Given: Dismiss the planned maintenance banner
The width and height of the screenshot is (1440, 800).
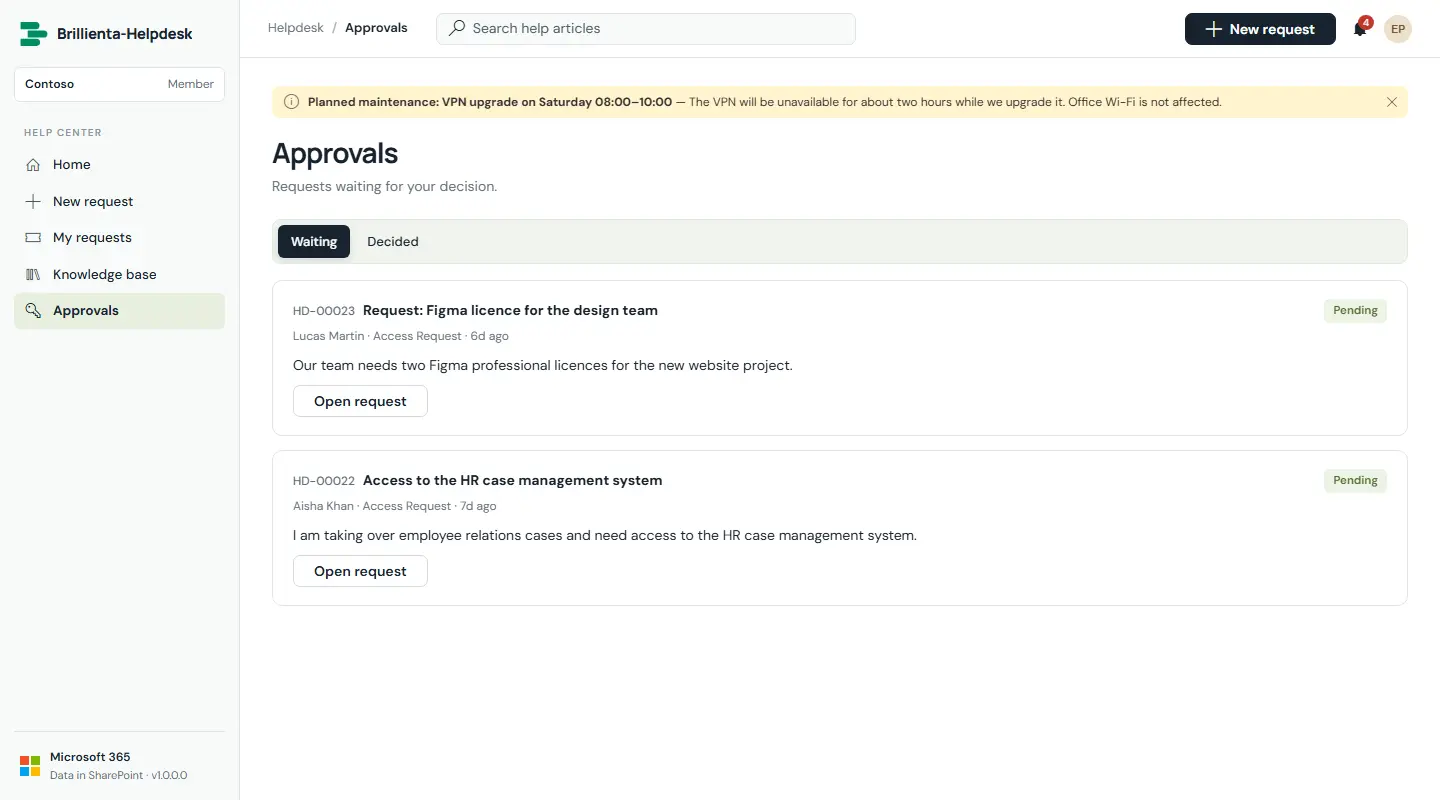Looking at the screenshot, I should tap(1392, 102).
